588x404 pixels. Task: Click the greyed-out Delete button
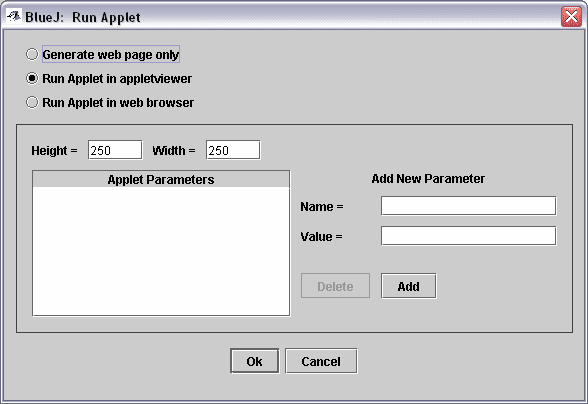[335, 286]
